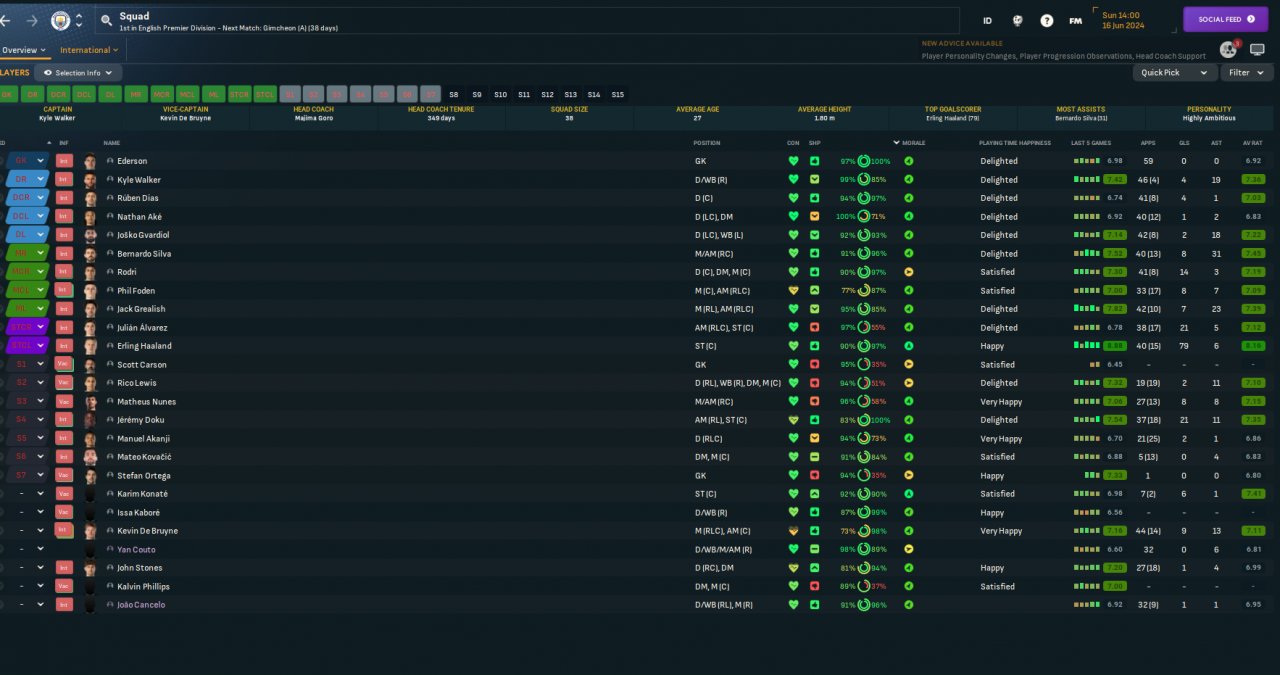Open staff advice icon with red badge
The image size is (1280, 675).
coord(1229,49)
